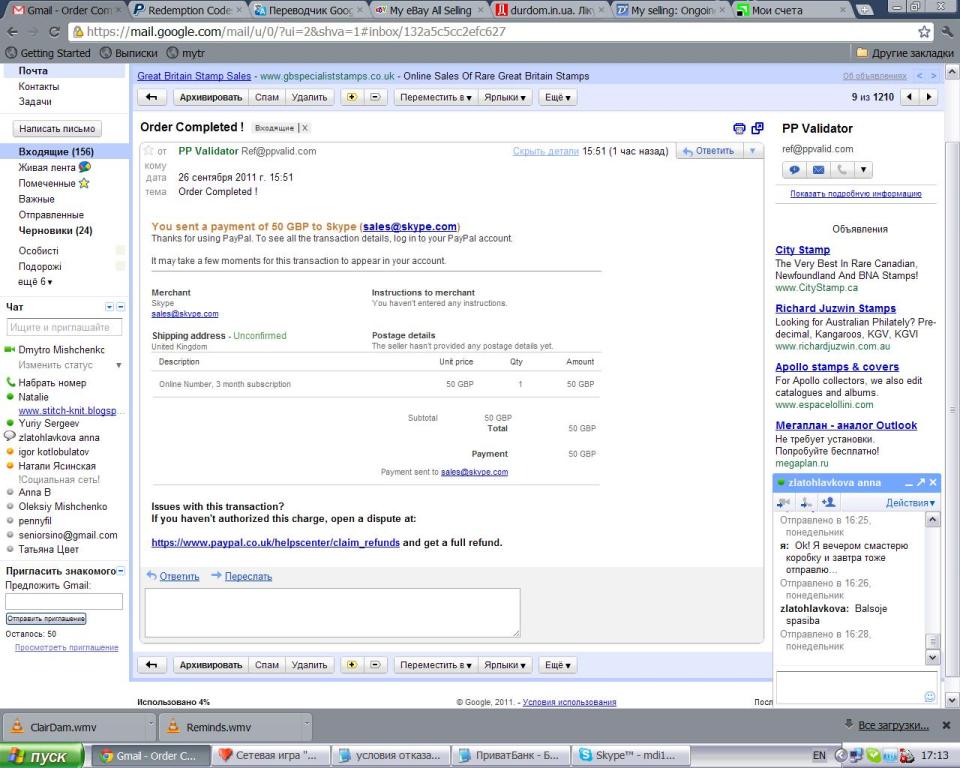
Task: Open Черновики (24) drafts folder
Action: (55, 230)
